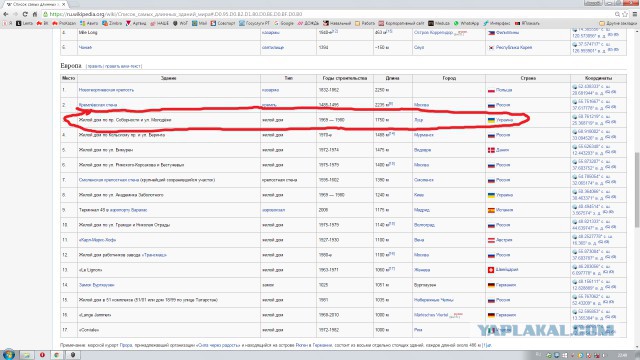The width and height of the screenshot is (640, 360).
Task: Open the аэровокзал type link
Action: pyautogui.click(x=273, y=210)
